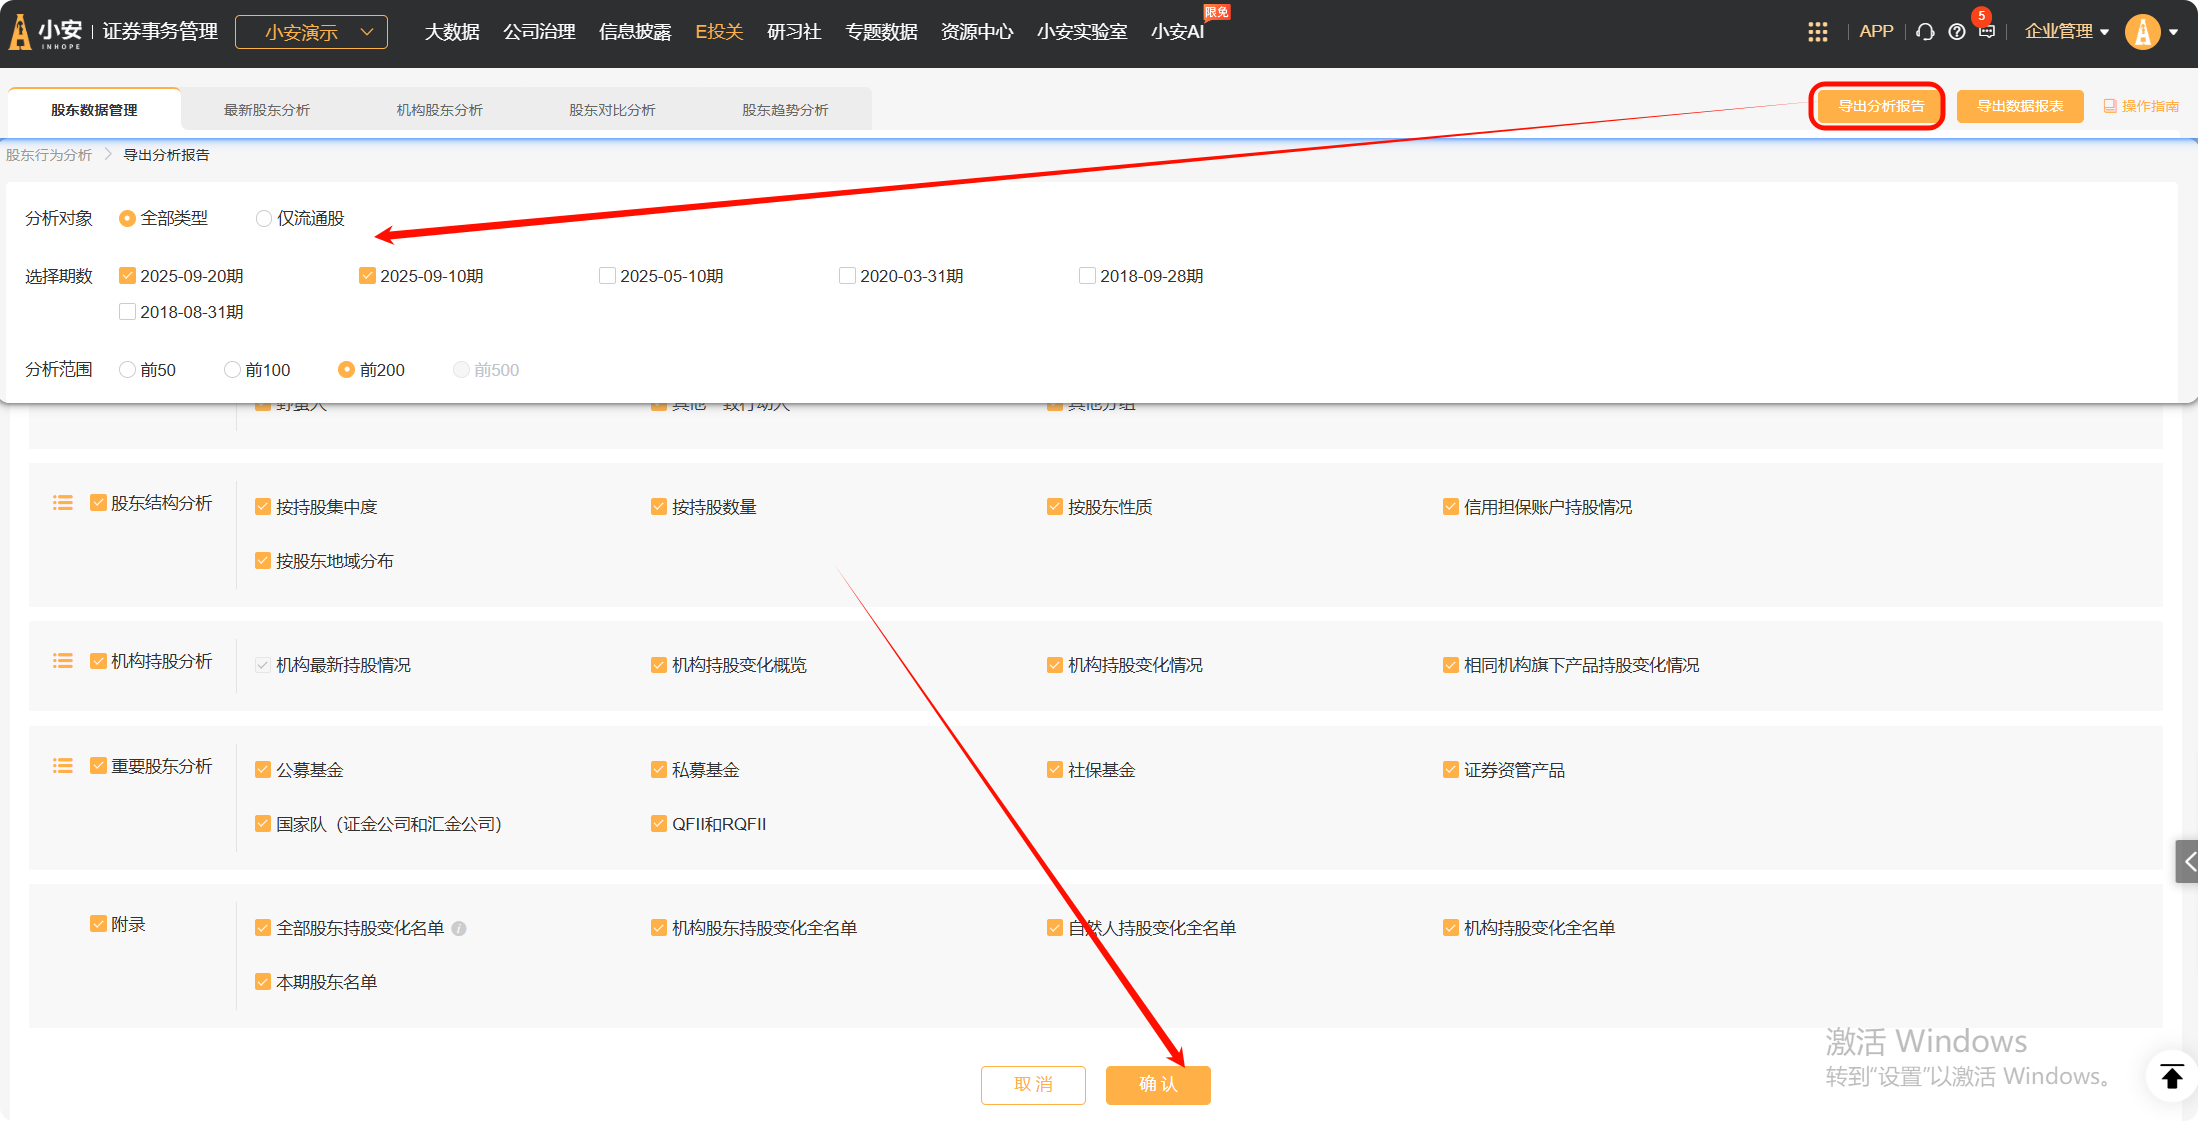Screen dimensions: 2198x1121
Task: Click the customer service headset icon
Action: [1925, 32]
